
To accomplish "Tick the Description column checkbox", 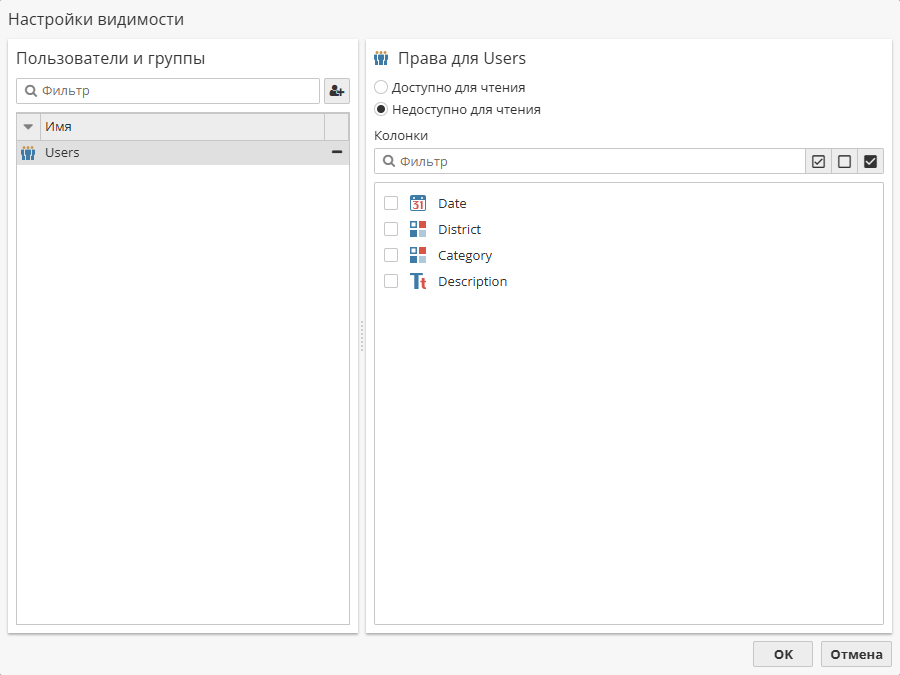I will [391, 281].
